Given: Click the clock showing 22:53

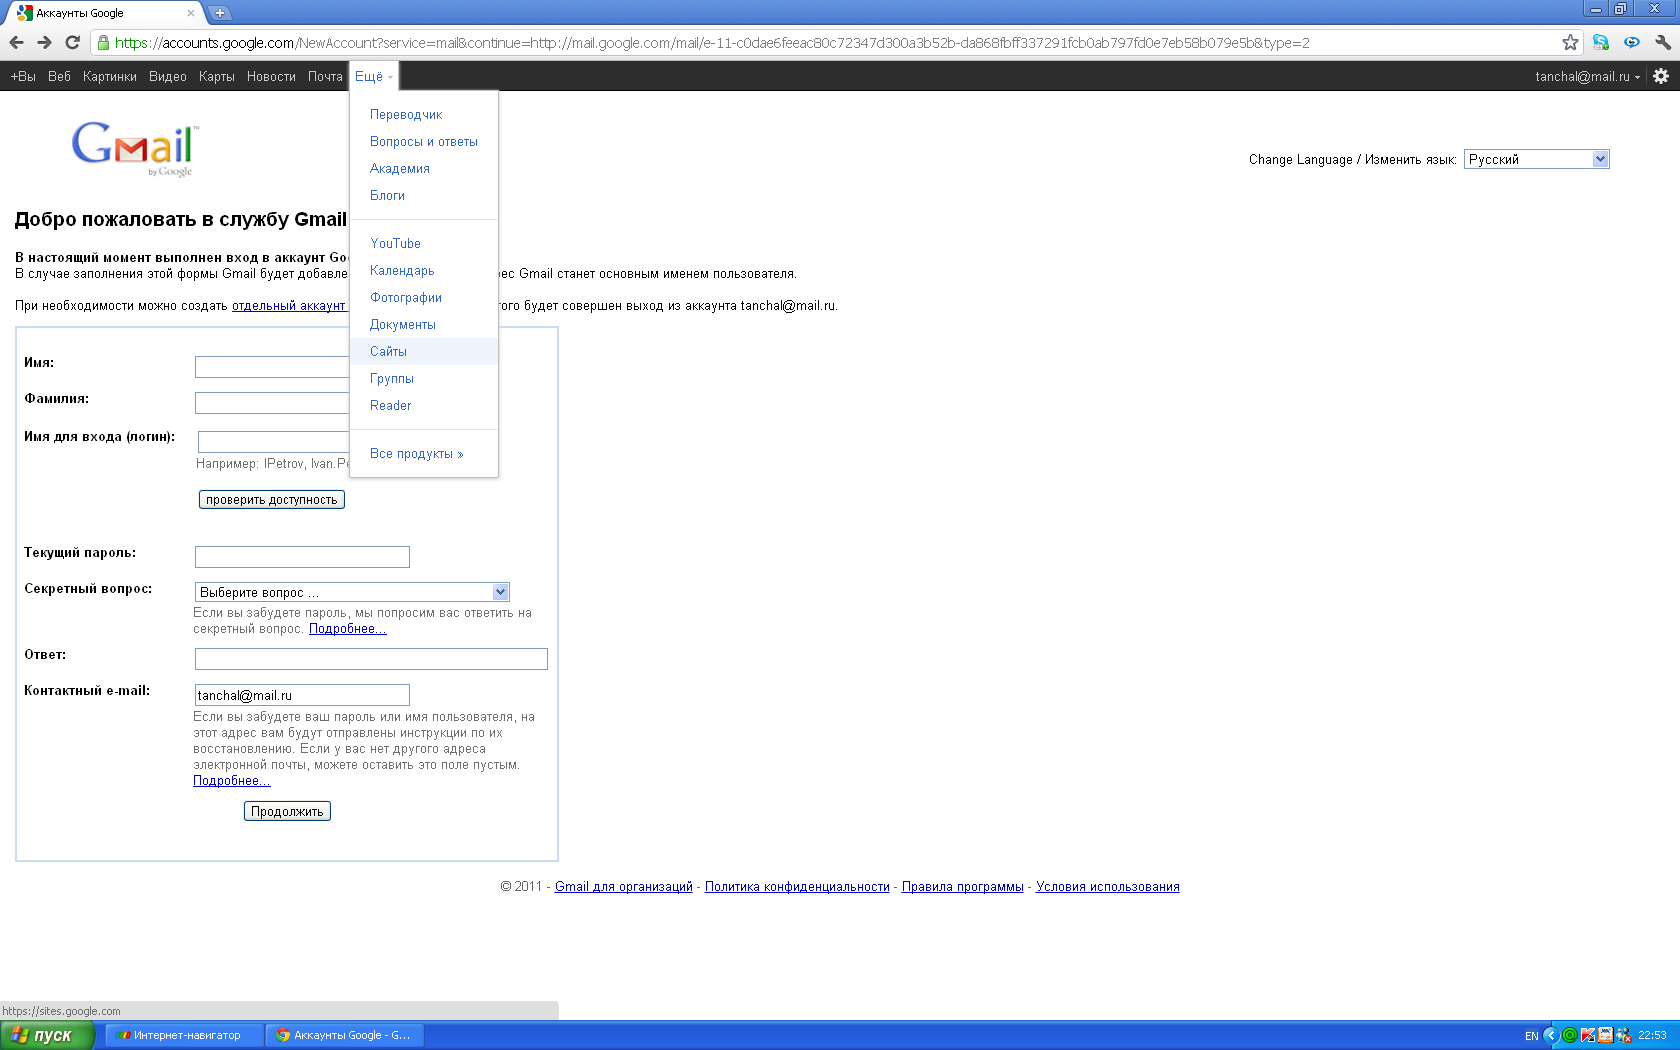Looking at the screenshot, I should click(1652, 1035).
